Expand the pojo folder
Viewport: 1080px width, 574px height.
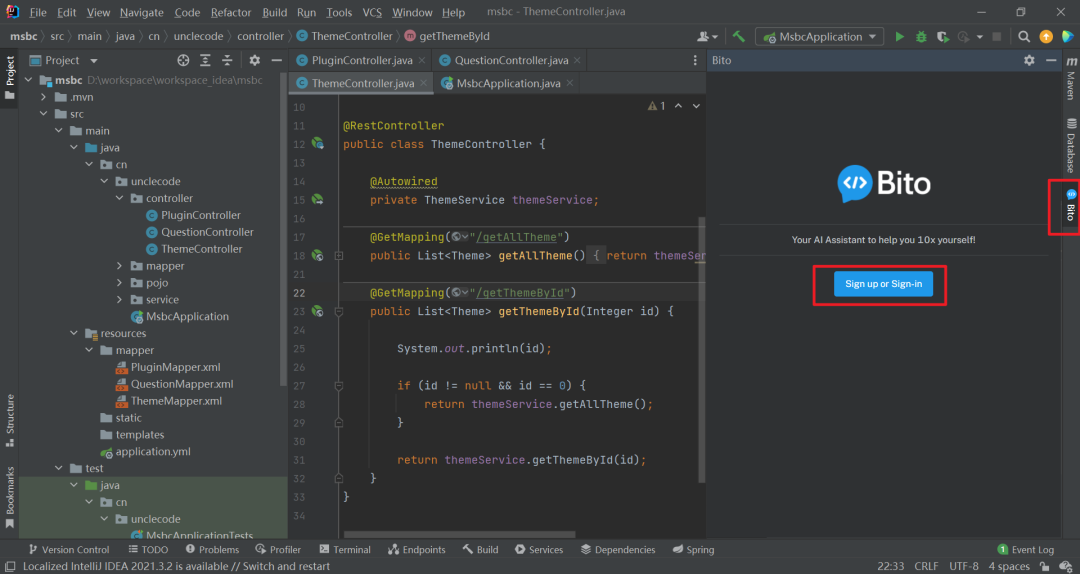(119, 283)
